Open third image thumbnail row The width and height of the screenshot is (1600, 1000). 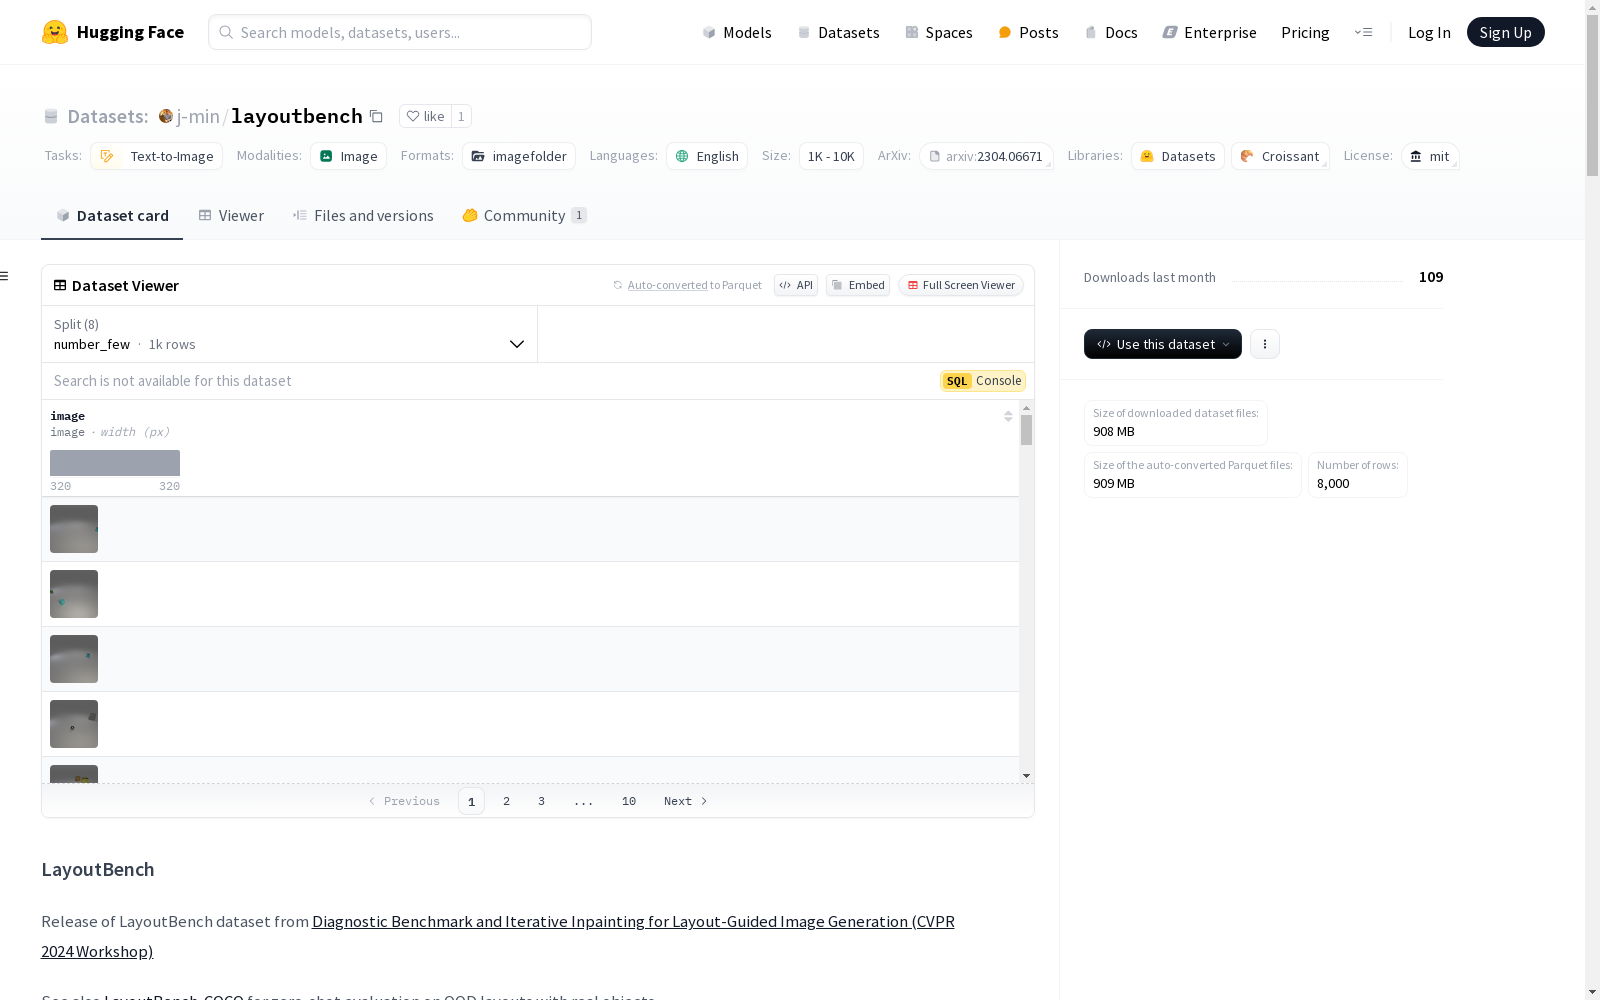(x=74, y=659)
